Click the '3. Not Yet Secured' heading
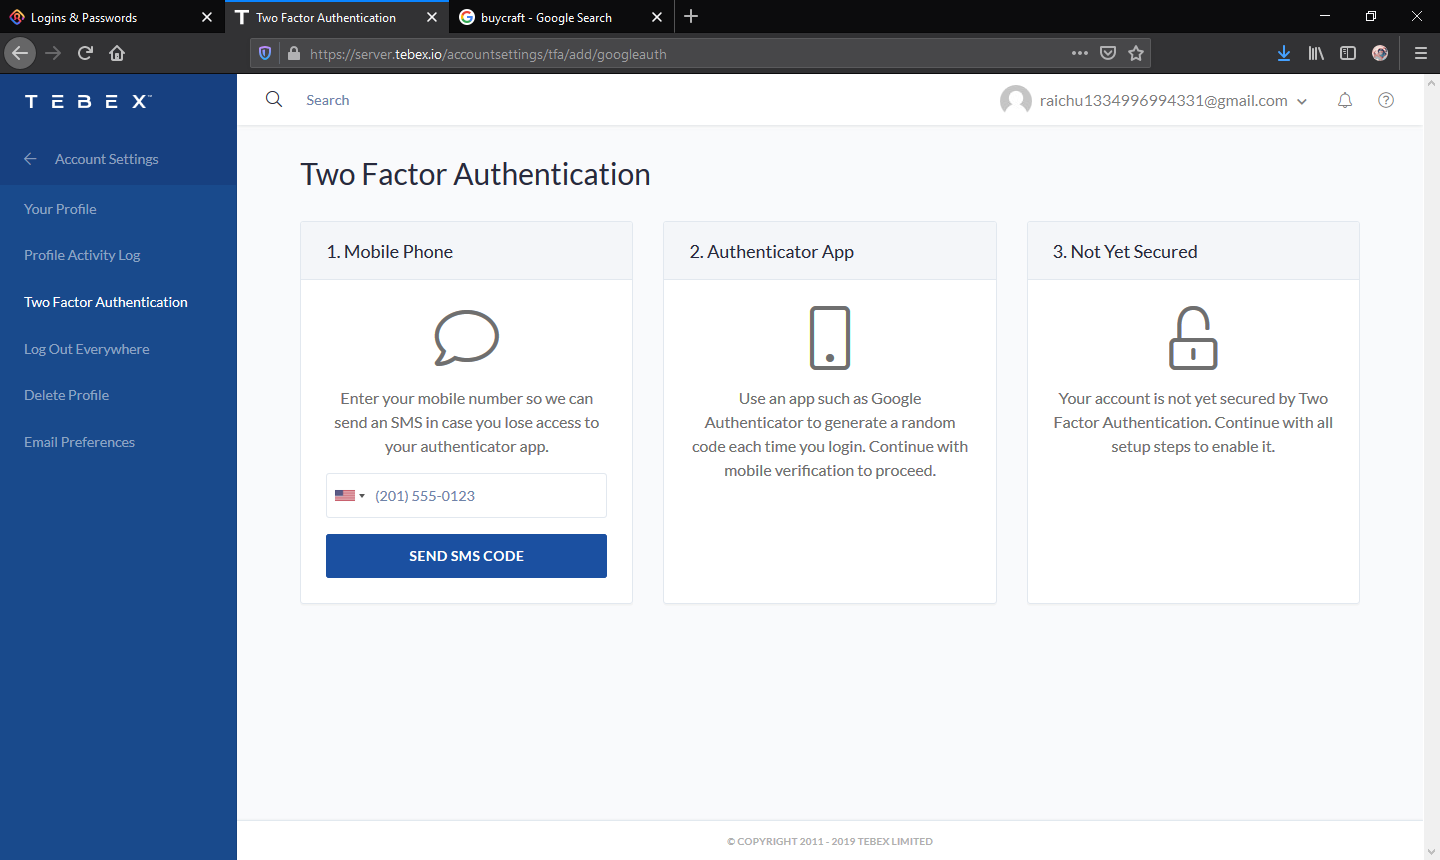 click(1125, 252)
